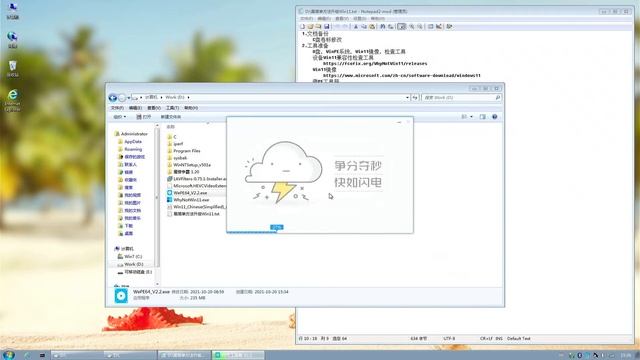Viewport: 640px width, 360px height.
Task: Open Explorer's 帮助(H) menu
Action: [191, 108]
